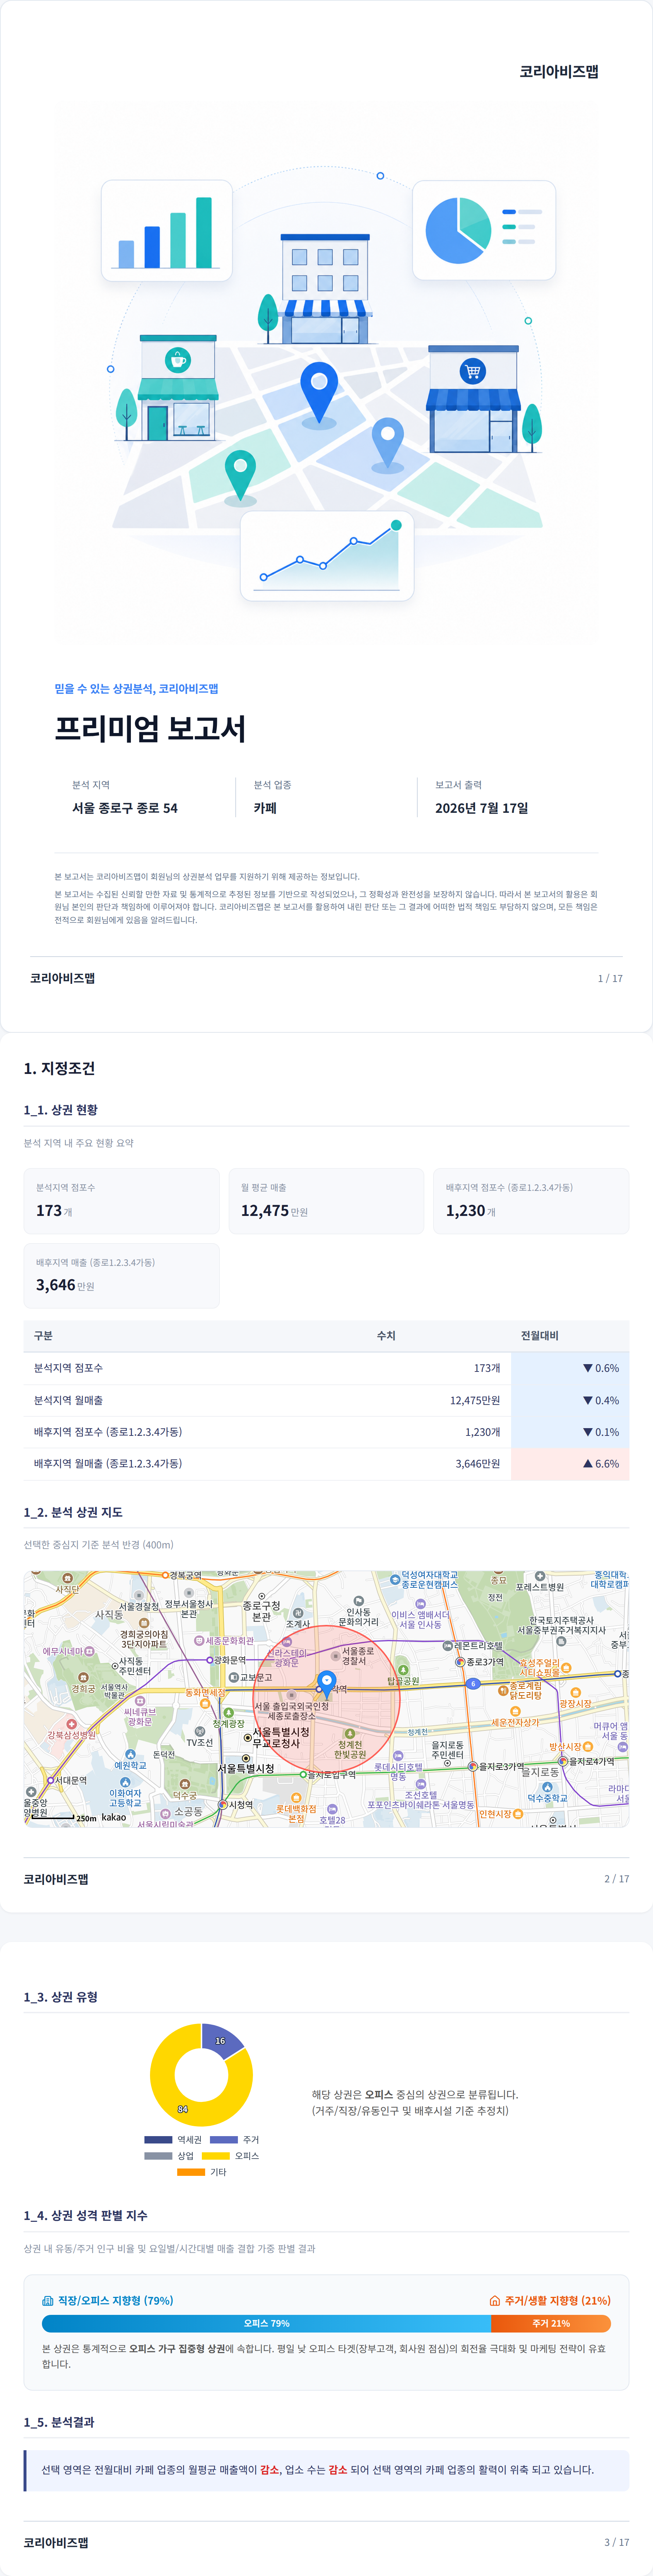Click the 분석지역 점포수 173개 summary card
The width and height of the screenshot is (653, 2576).
121,1201
